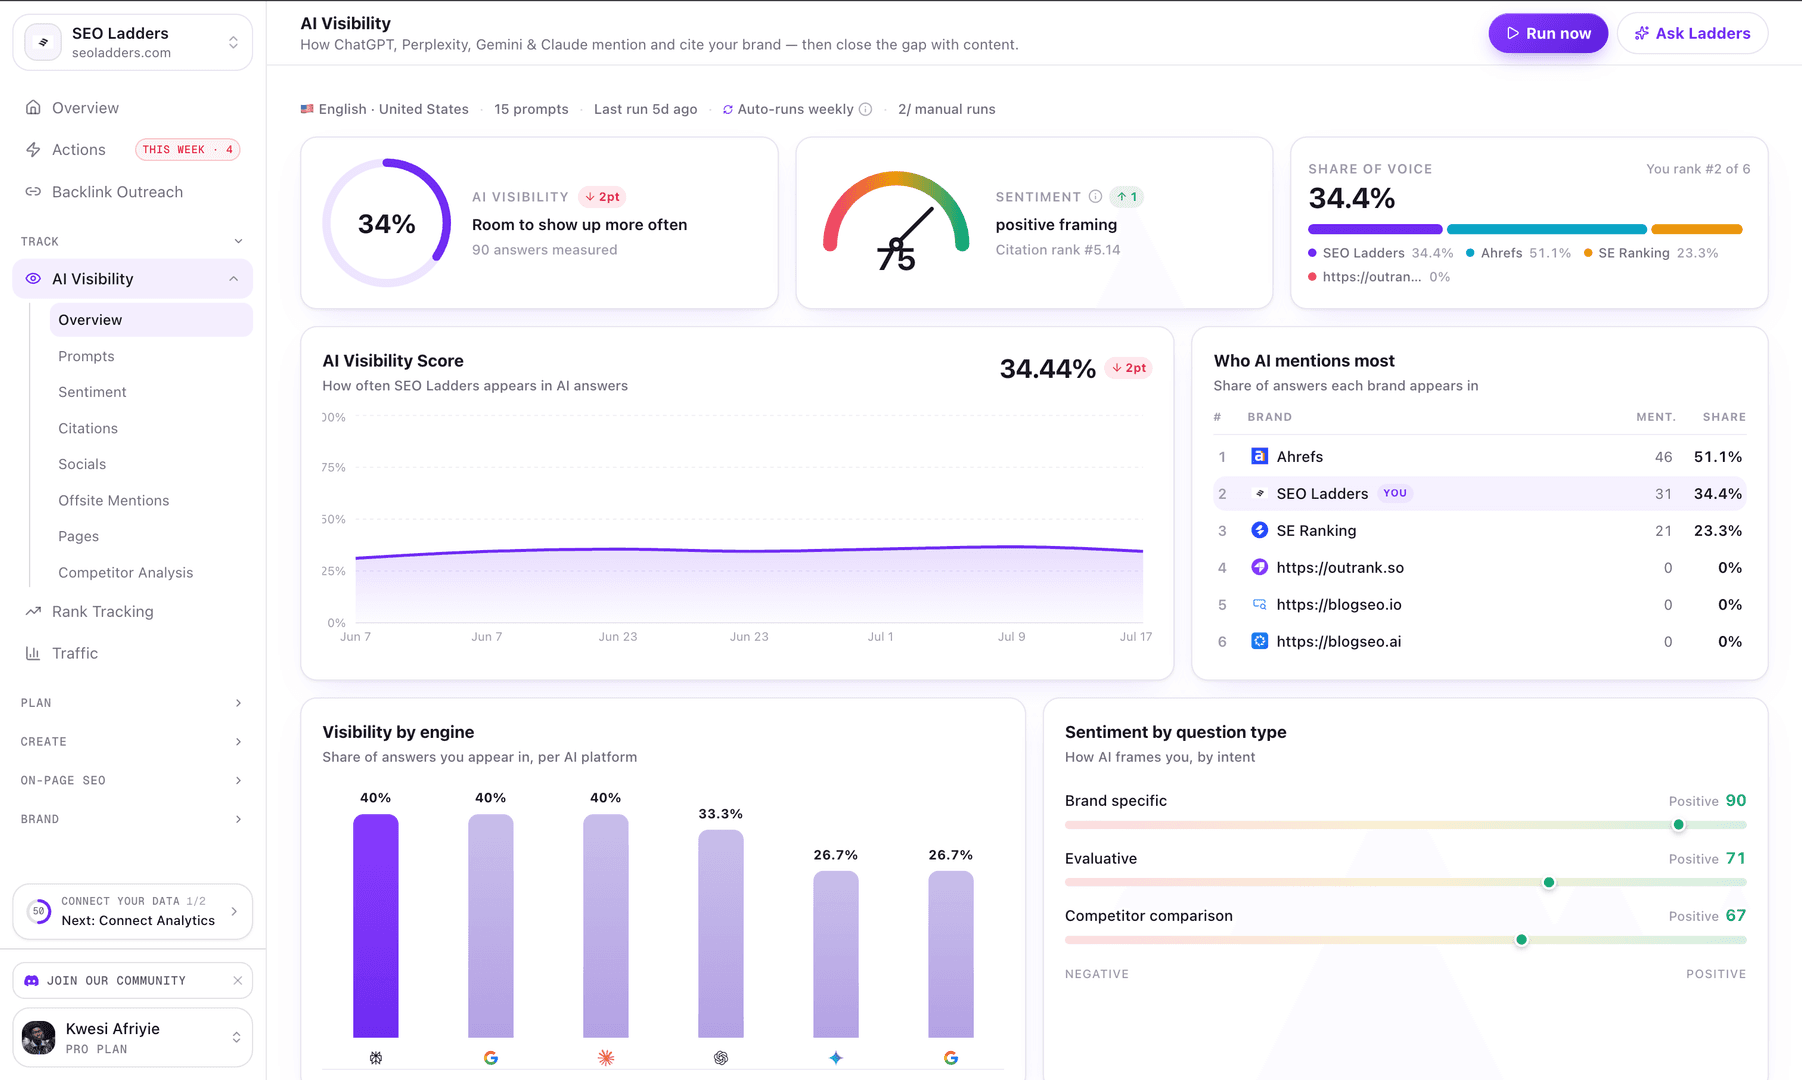Dismiss the Join Our Community banner
The width and height of the screenshot is (1802, 1080).
[238, 981]
